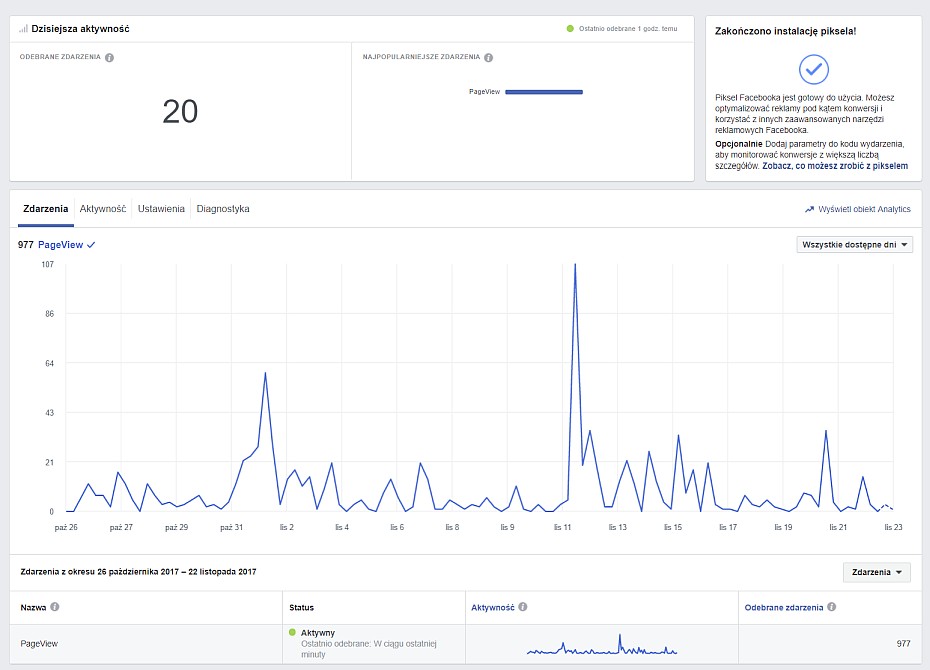
Task: Follow link Zobacz, co możesz zrobić z pikselem
Action: (x=835, y=166)
